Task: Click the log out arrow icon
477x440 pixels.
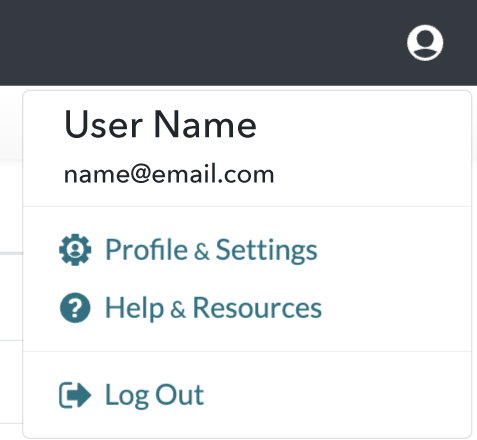Action: (x=75, y=395)
